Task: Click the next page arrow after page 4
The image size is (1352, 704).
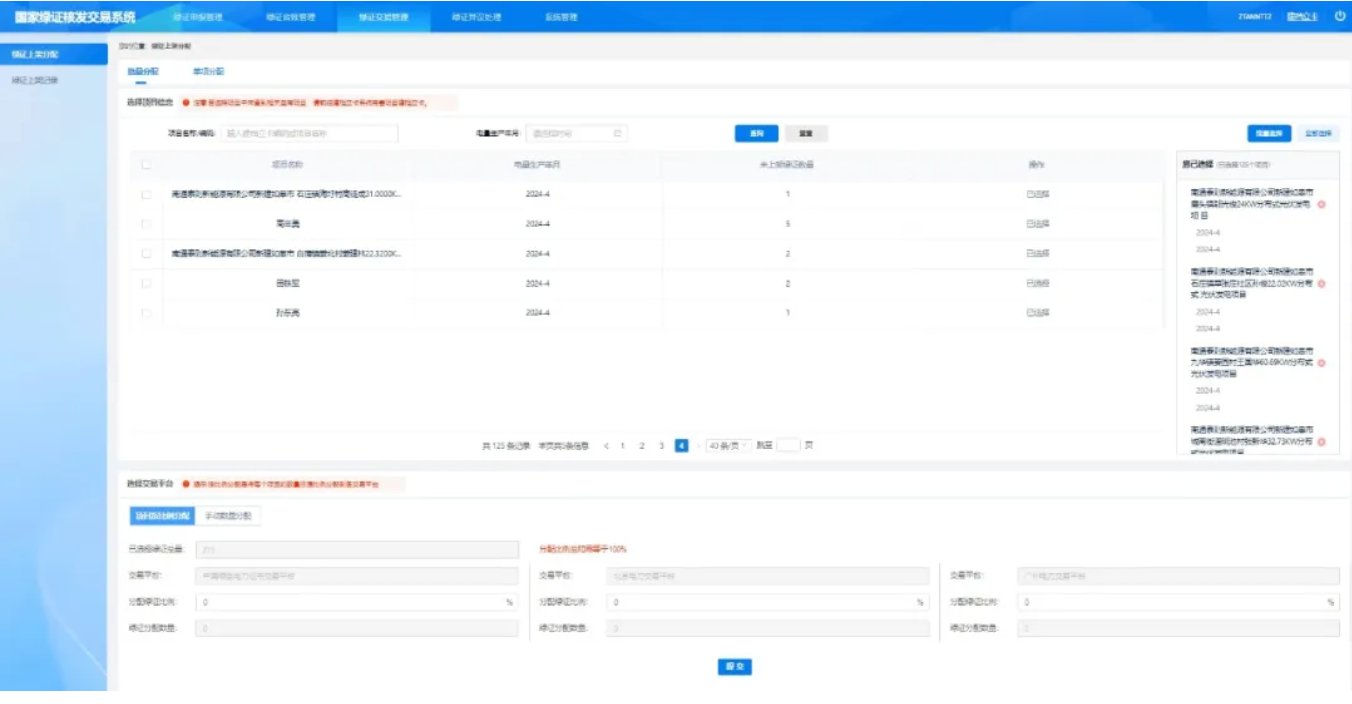Action: [696, 446]
